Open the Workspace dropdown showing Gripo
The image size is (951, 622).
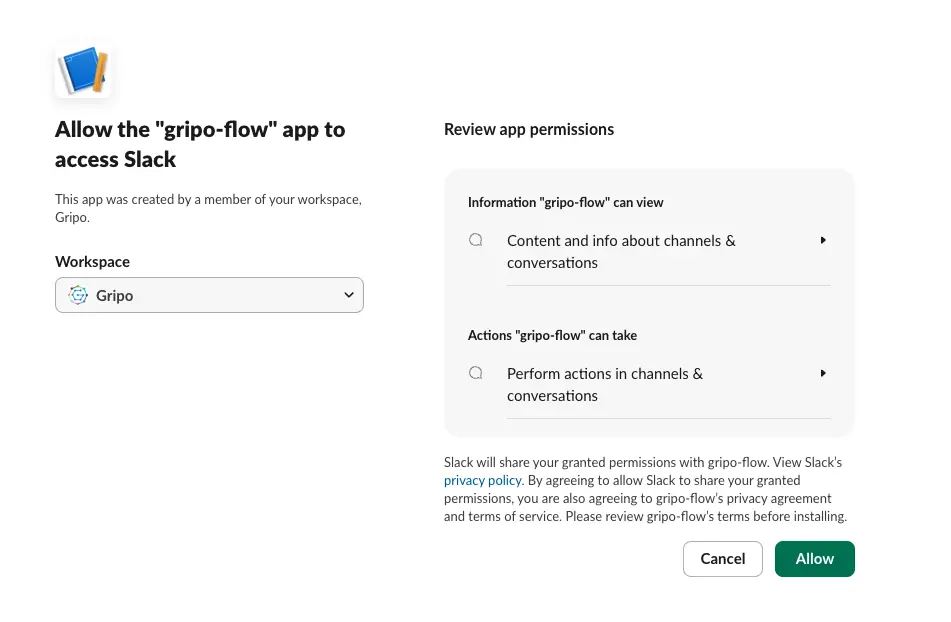[209, 295]
